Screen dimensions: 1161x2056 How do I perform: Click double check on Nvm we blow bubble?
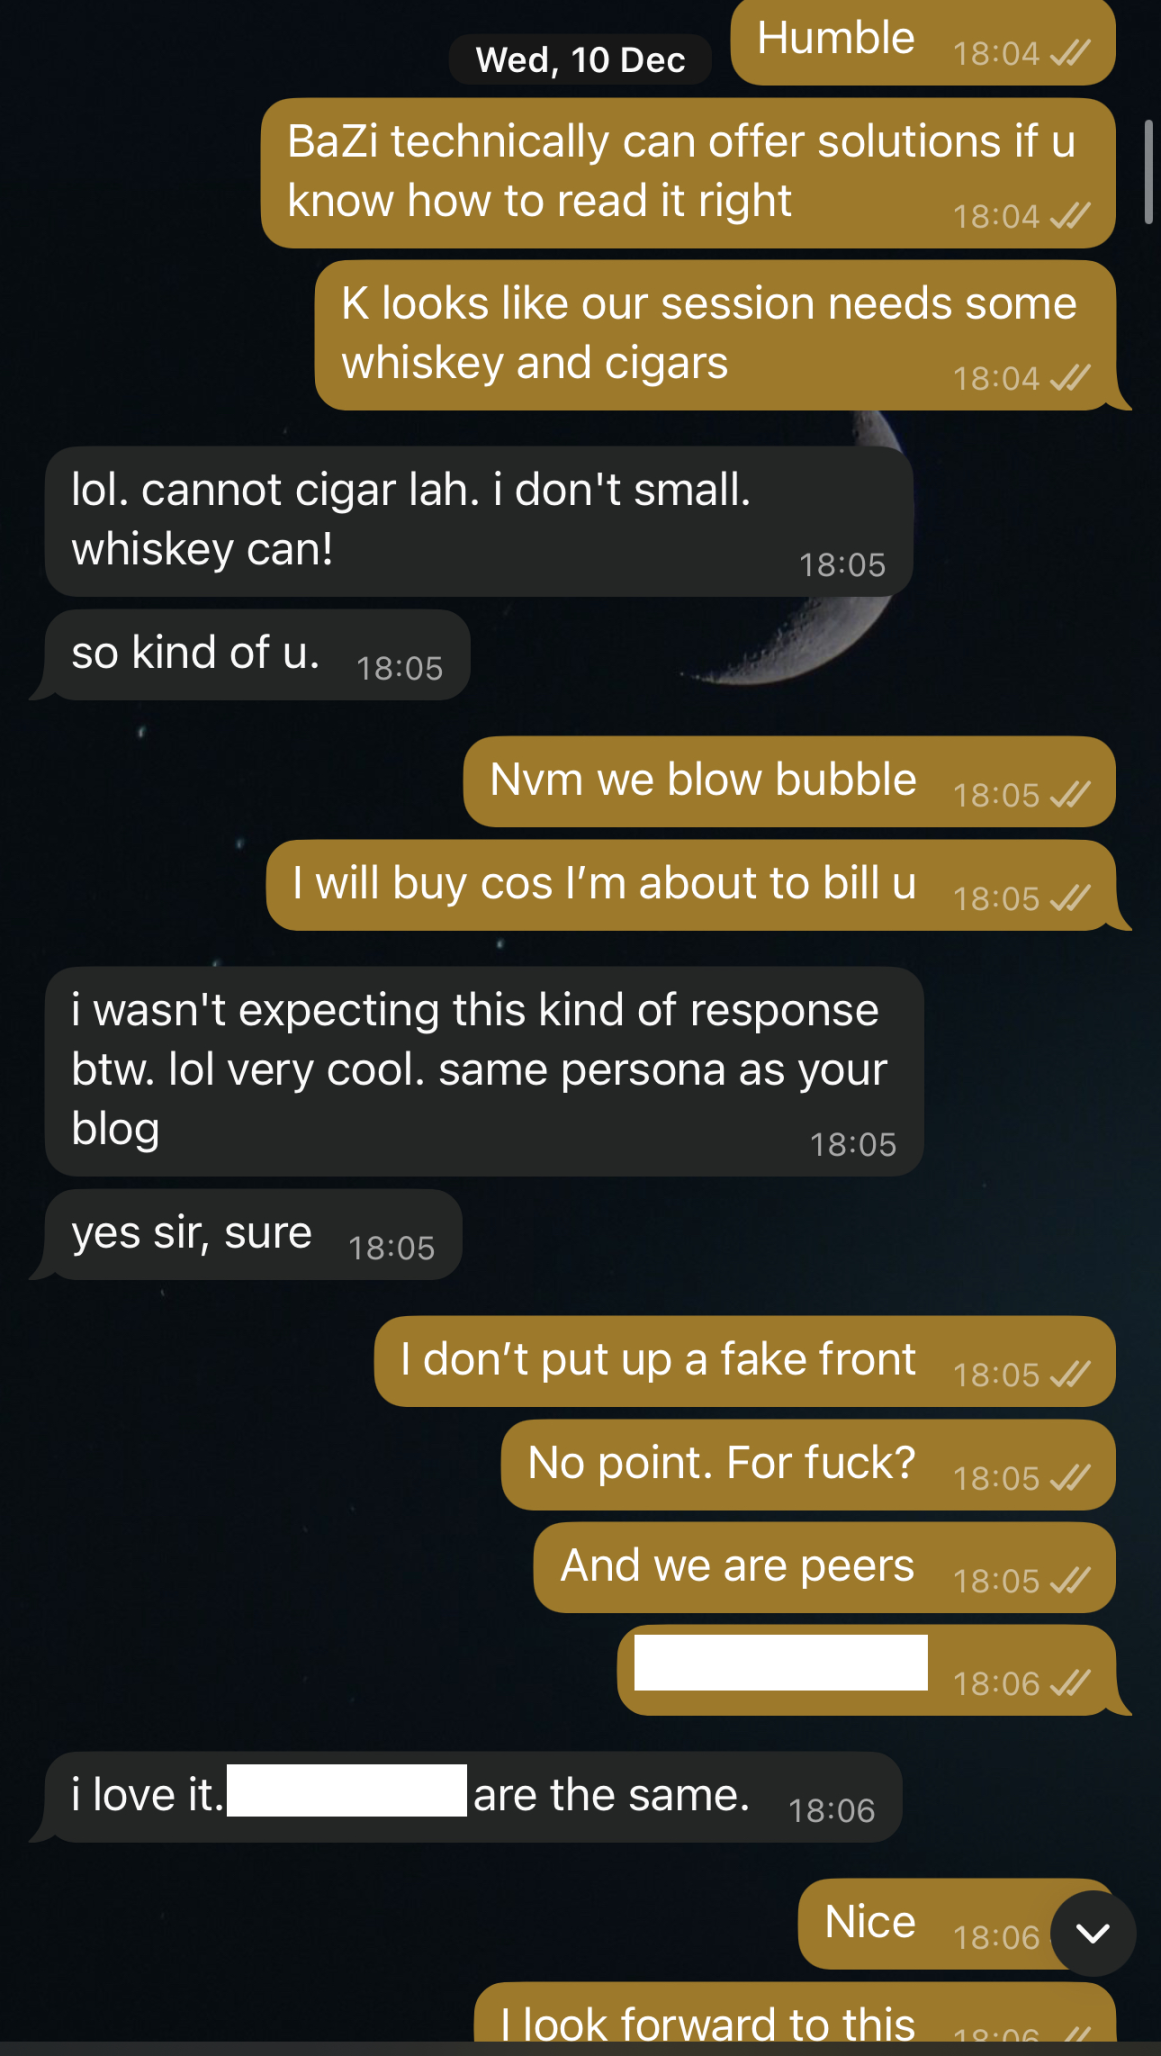[1070, 795]
